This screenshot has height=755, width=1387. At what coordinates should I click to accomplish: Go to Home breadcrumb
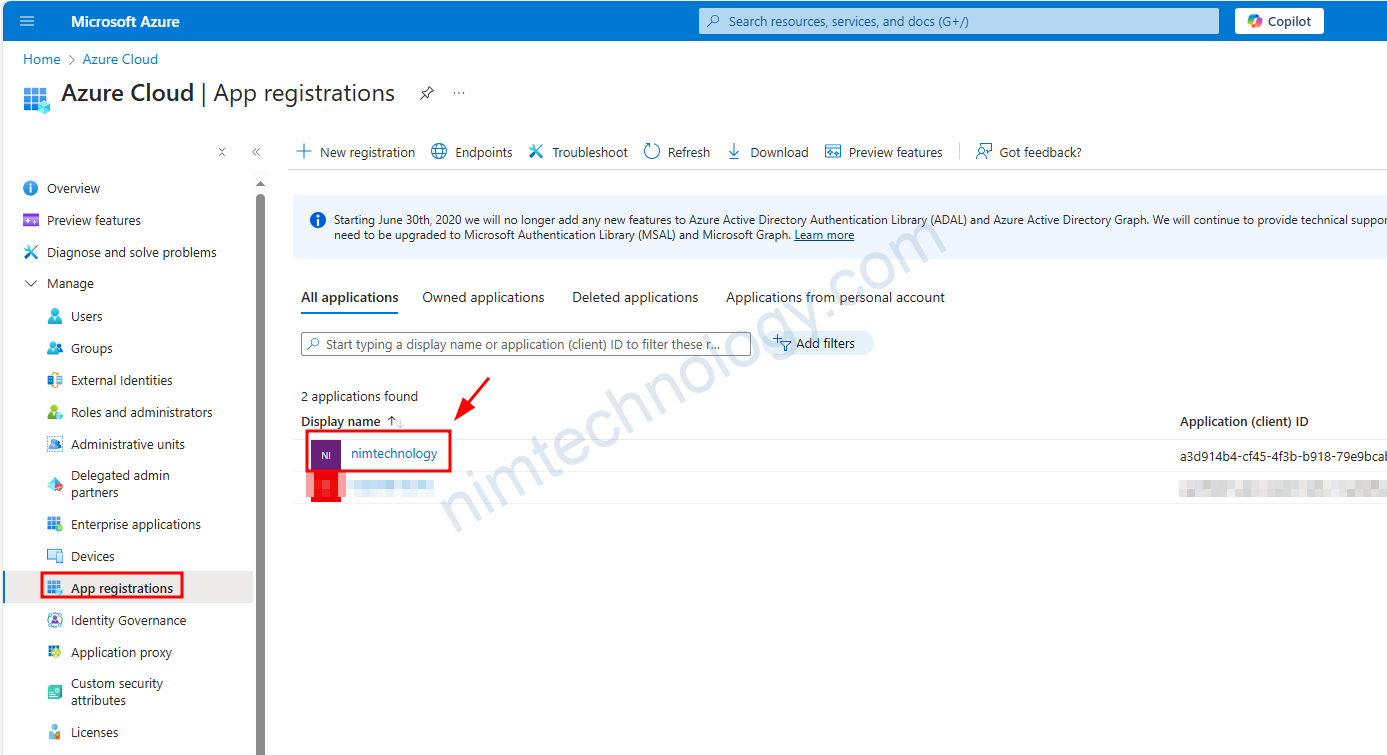42,59
